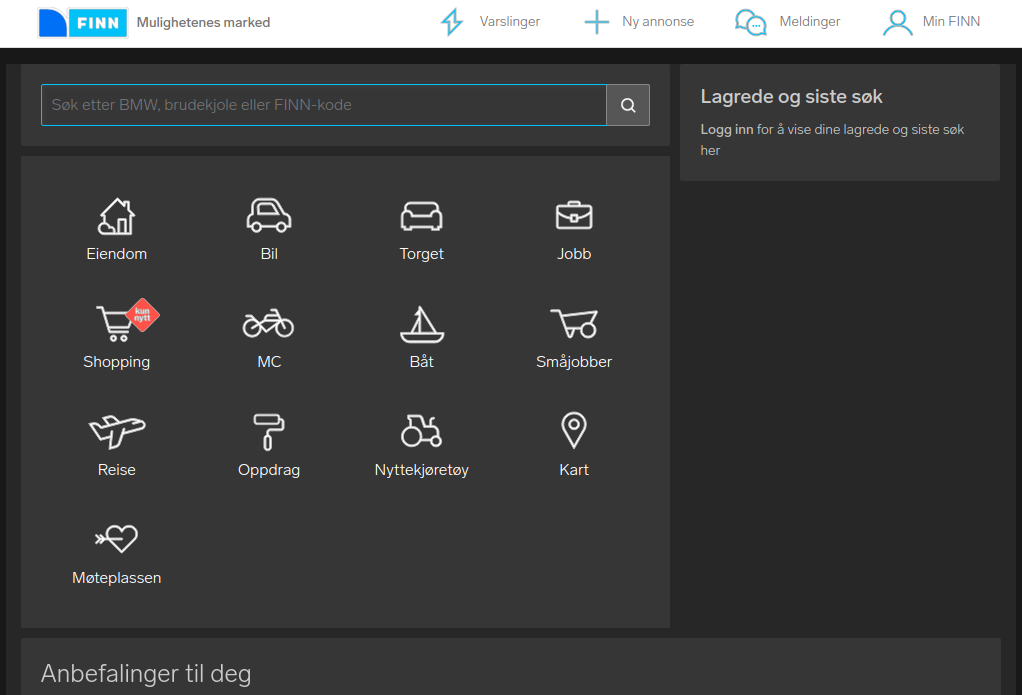Click the MC text label
1022x695 pixels.
pyautogui.click(x=269, y=362)
